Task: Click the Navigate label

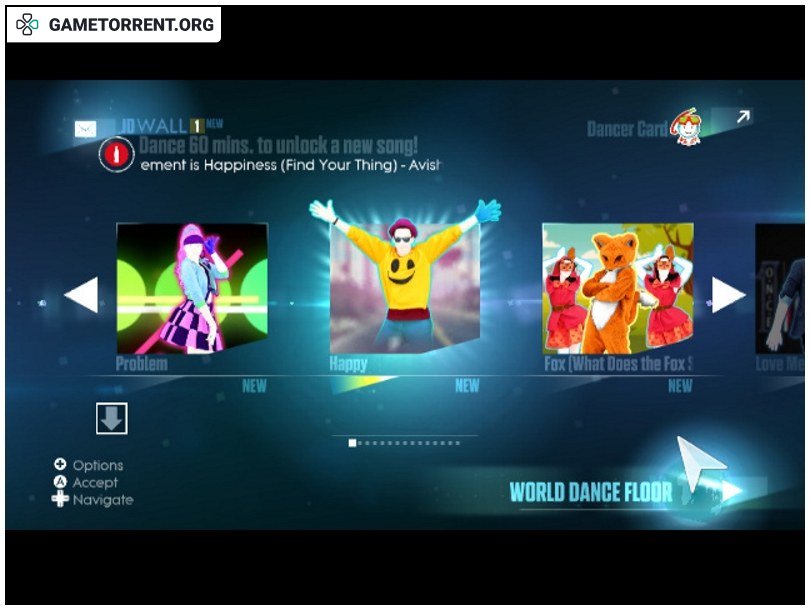Action: pyautogui.click(x=103, y=500)
